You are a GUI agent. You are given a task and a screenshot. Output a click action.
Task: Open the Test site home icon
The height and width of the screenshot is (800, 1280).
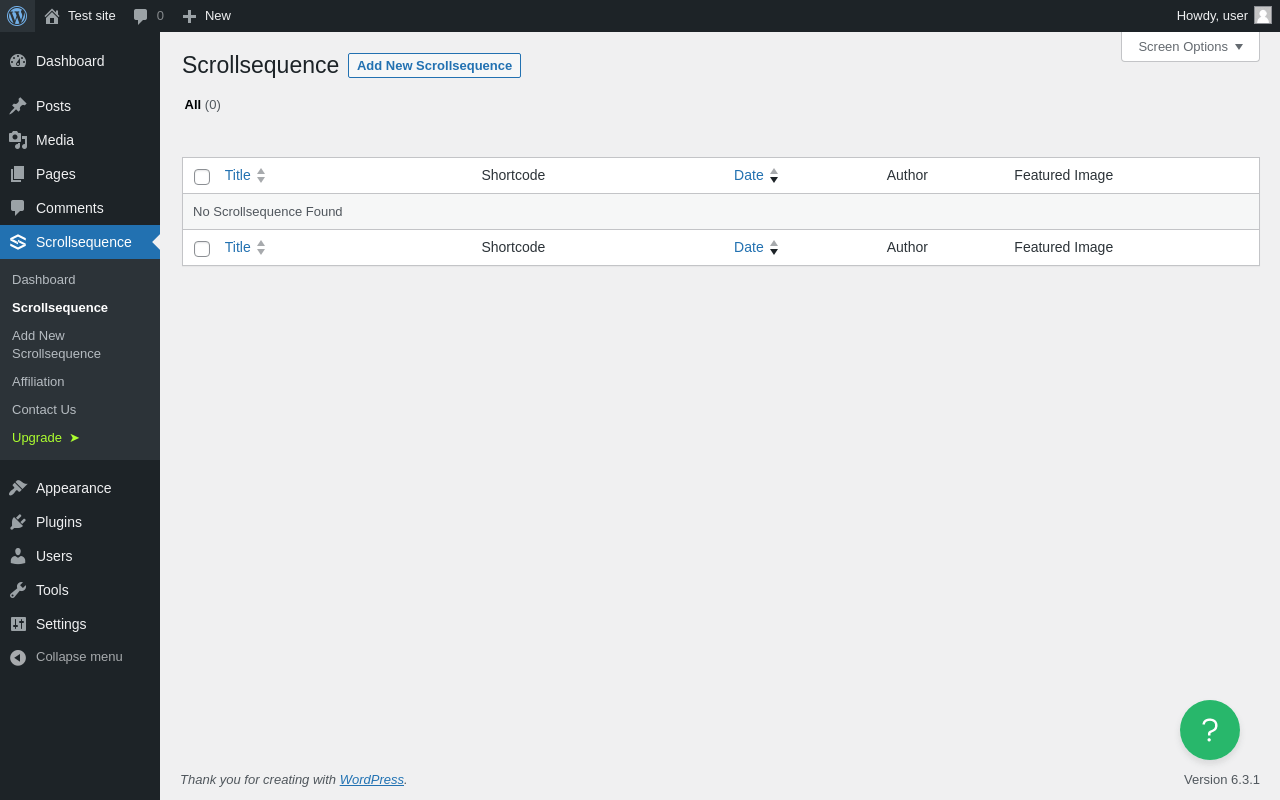click(52, 16)
